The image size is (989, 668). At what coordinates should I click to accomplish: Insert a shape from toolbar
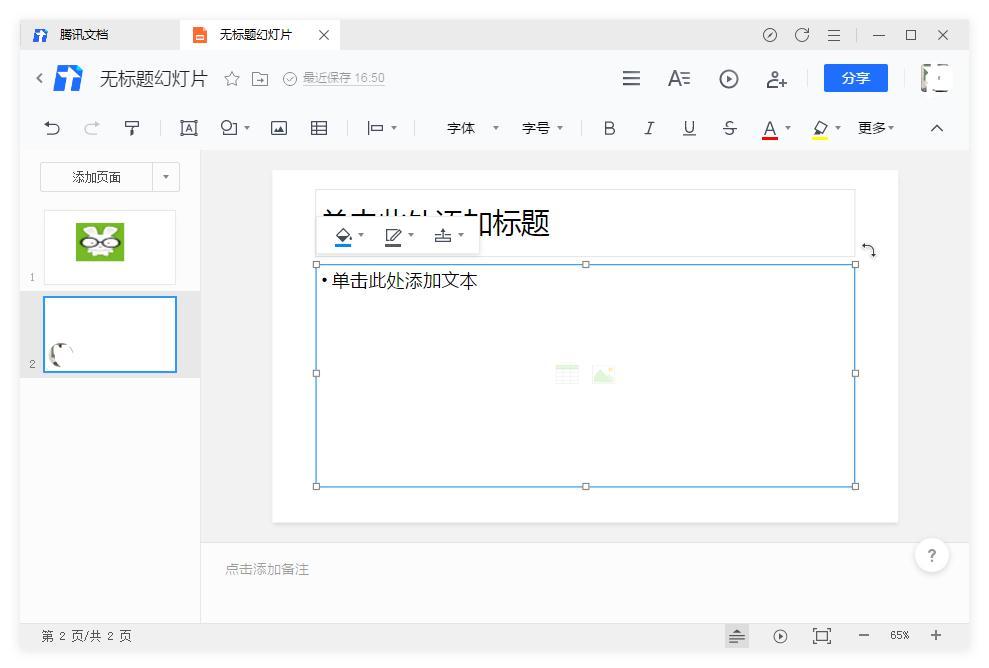tap(228, 128)
